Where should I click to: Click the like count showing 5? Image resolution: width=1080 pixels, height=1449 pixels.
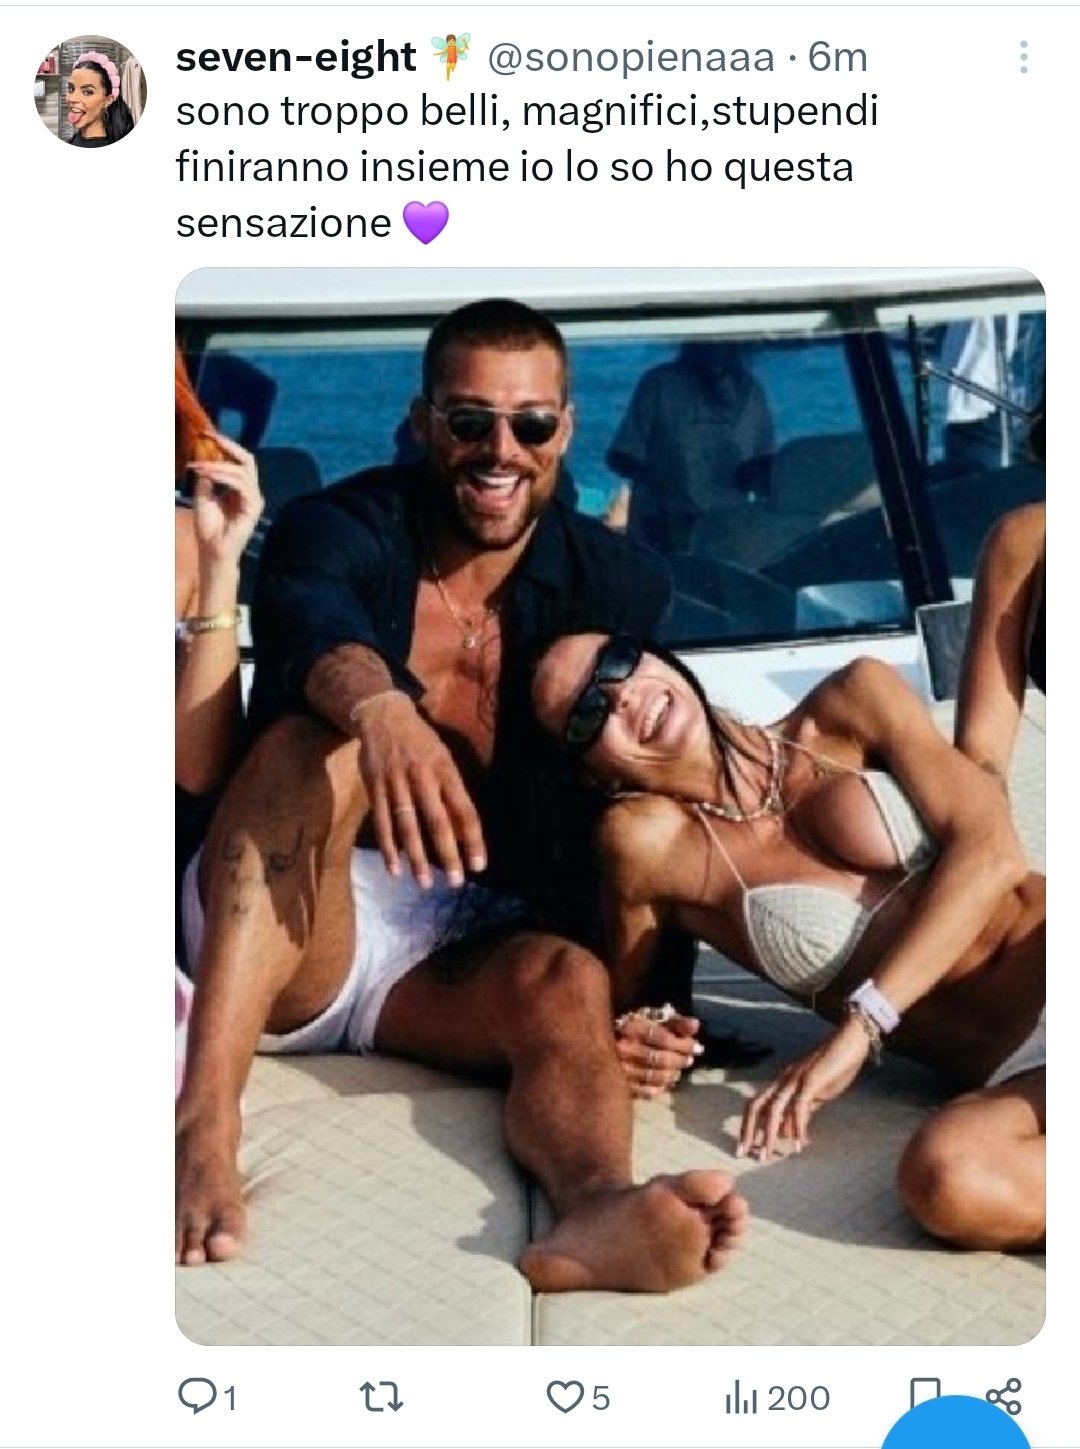point(600,1397)
